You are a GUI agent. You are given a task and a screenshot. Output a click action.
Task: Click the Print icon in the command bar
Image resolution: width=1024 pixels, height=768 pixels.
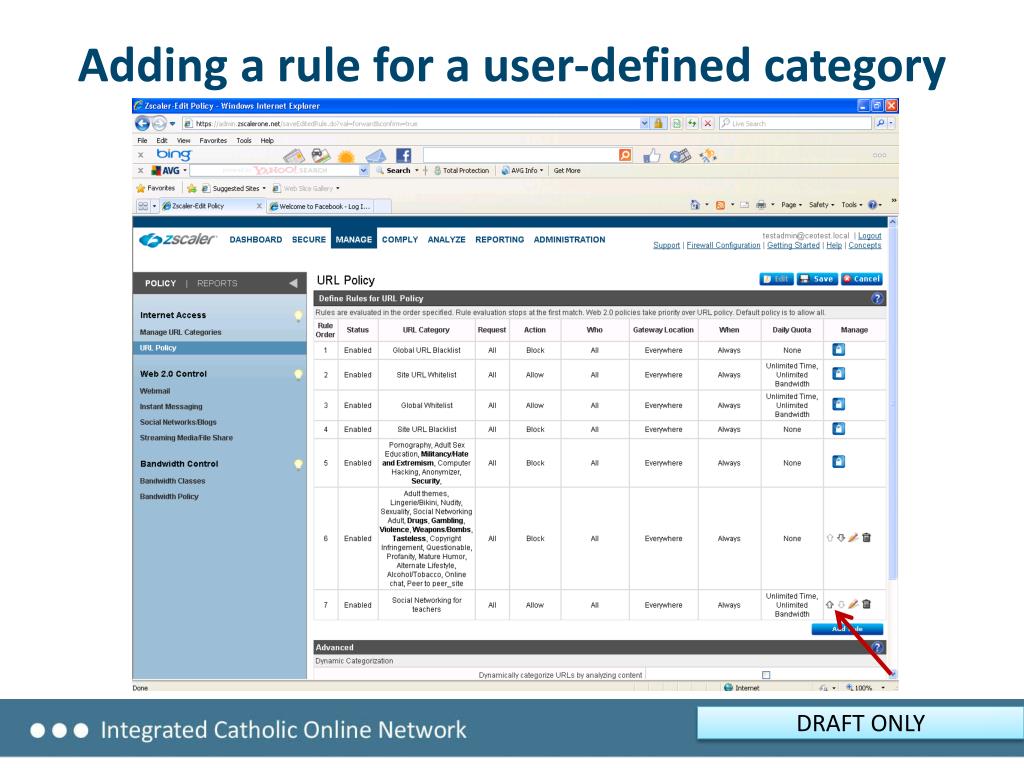pos(761,205)
